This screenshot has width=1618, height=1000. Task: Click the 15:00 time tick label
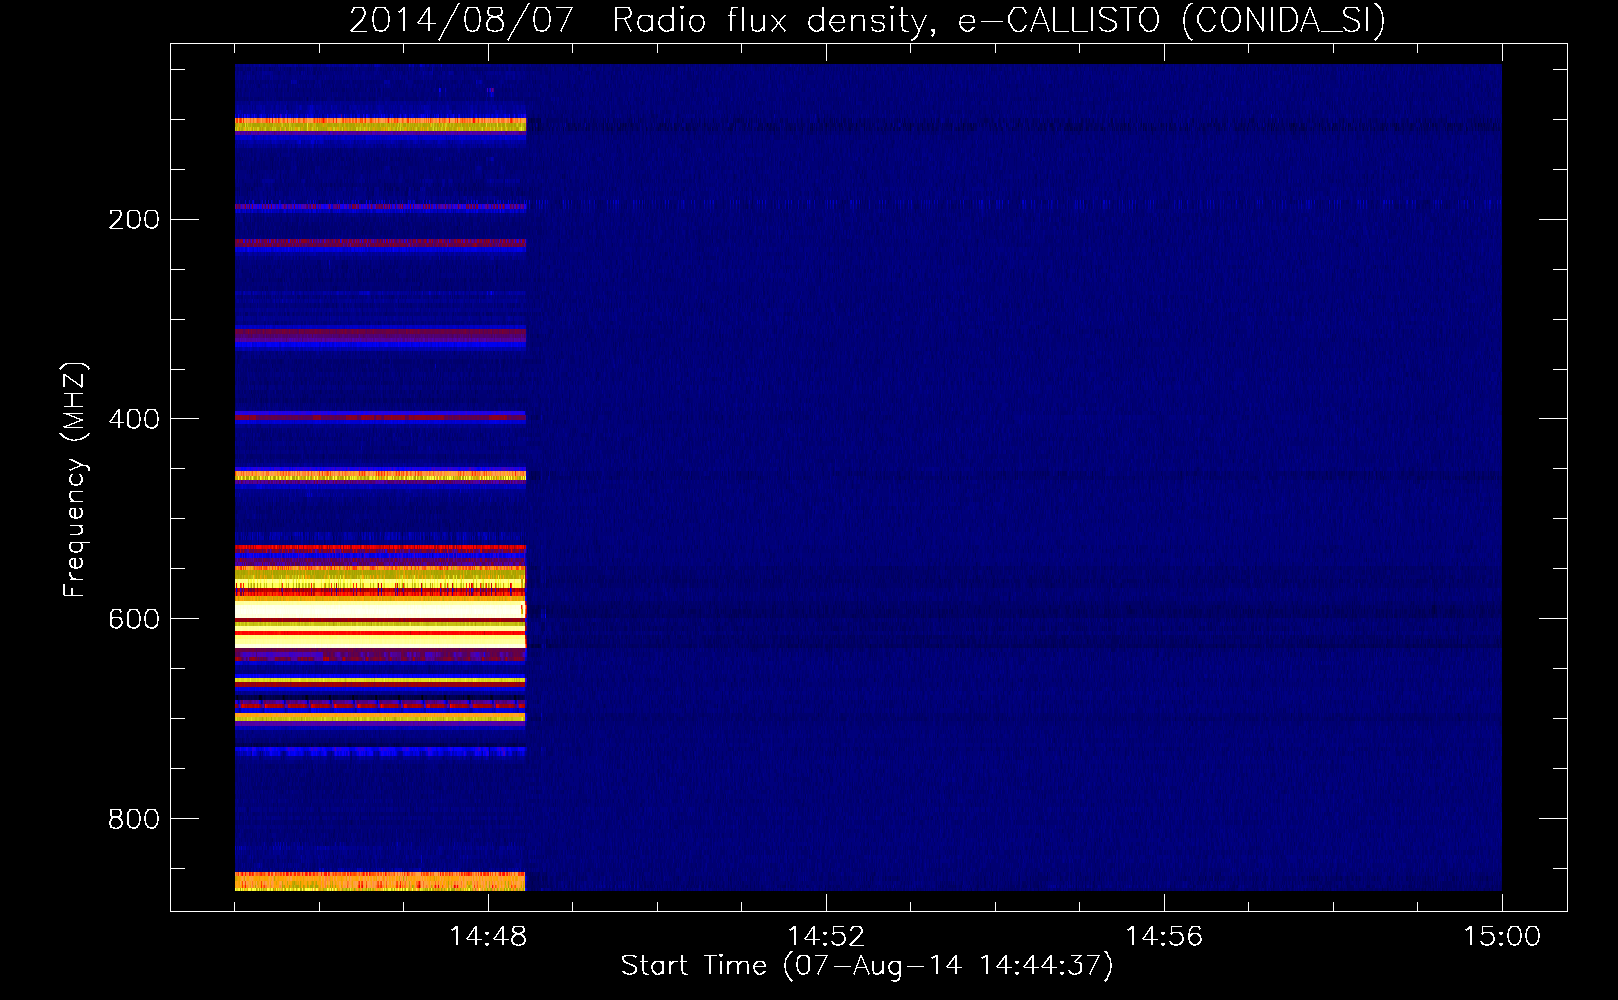point(1502,937)
